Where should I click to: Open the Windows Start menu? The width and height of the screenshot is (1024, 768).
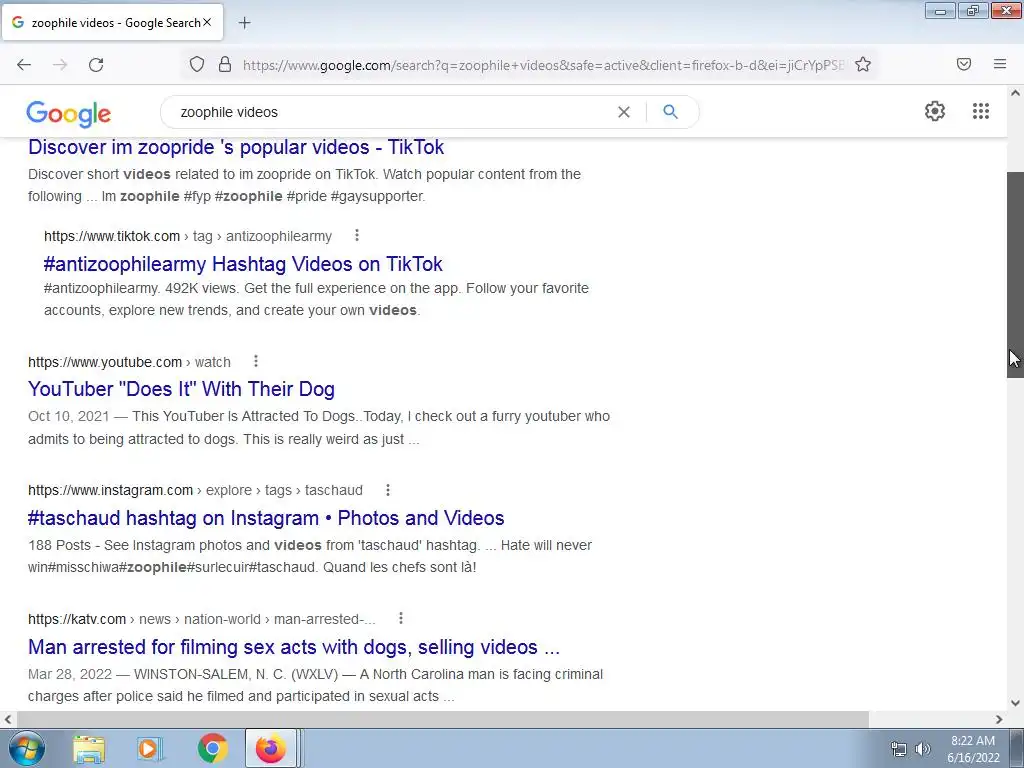[27, 748]
